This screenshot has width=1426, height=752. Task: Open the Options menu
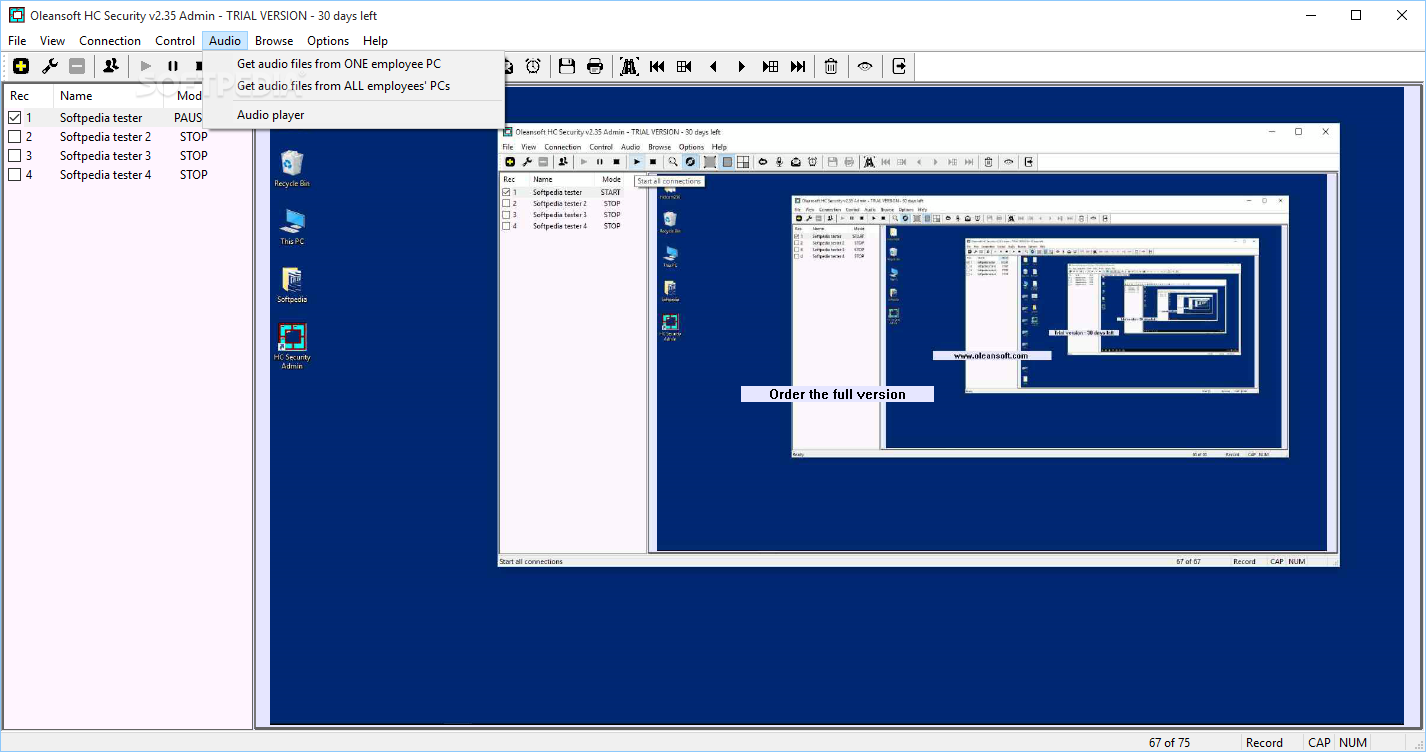(328, 41)
